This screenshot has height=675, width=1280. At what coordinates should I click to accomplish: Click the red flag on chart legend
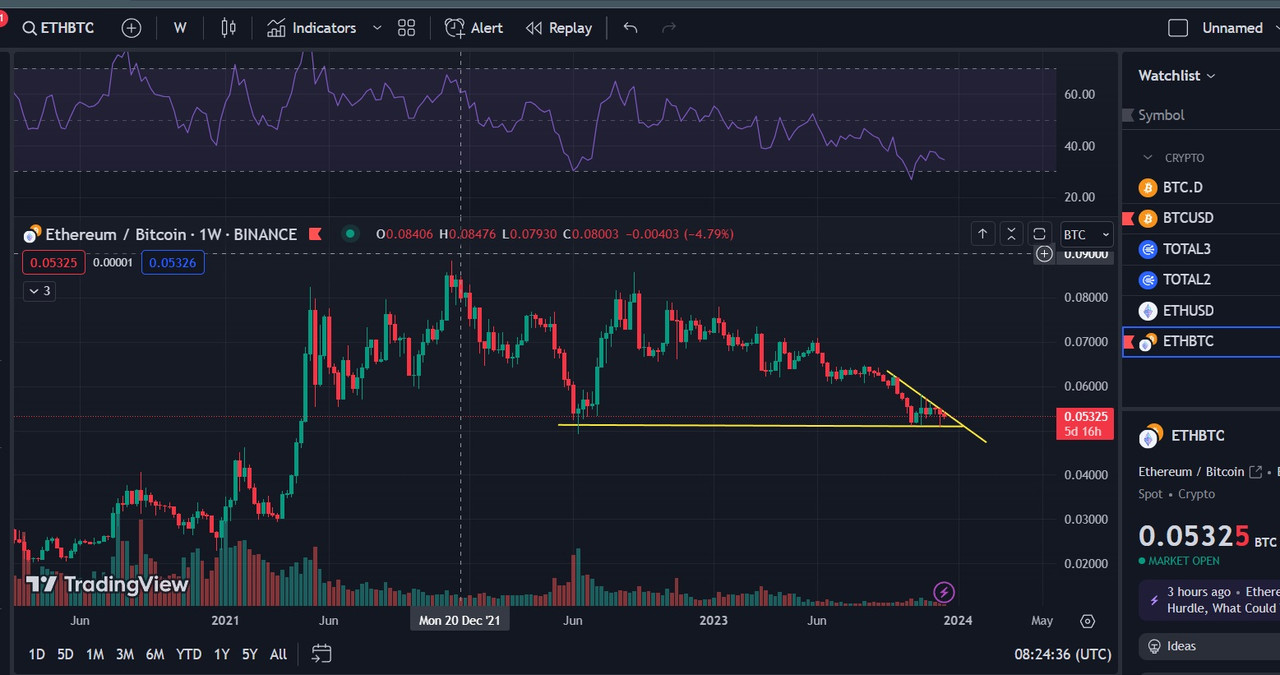[315, 234]
